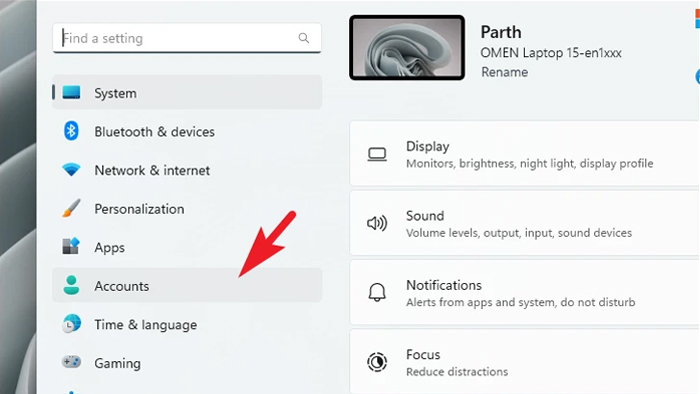
Task: Click the Apps icon in sidebar
Action: tap(71, 246)
